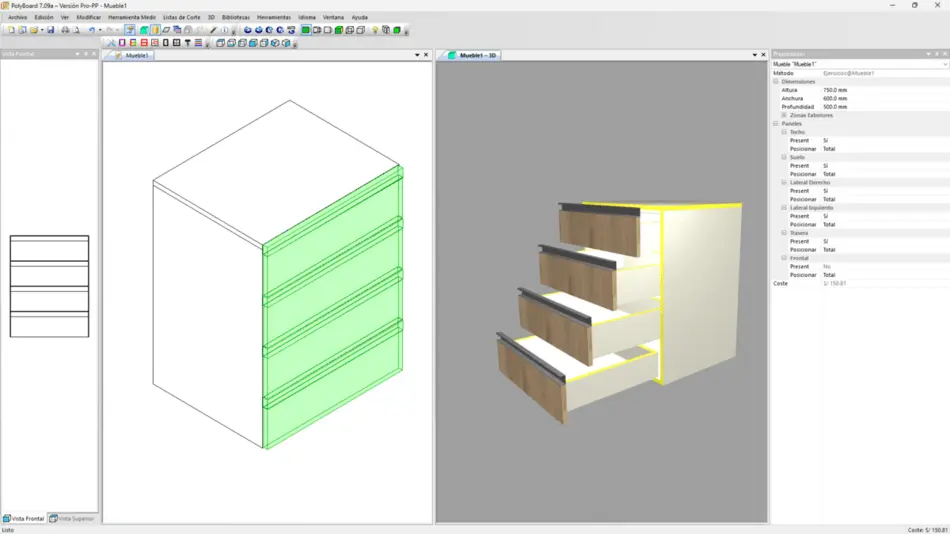Toggle the Techo panel Present value

click(x=826, y=140)
